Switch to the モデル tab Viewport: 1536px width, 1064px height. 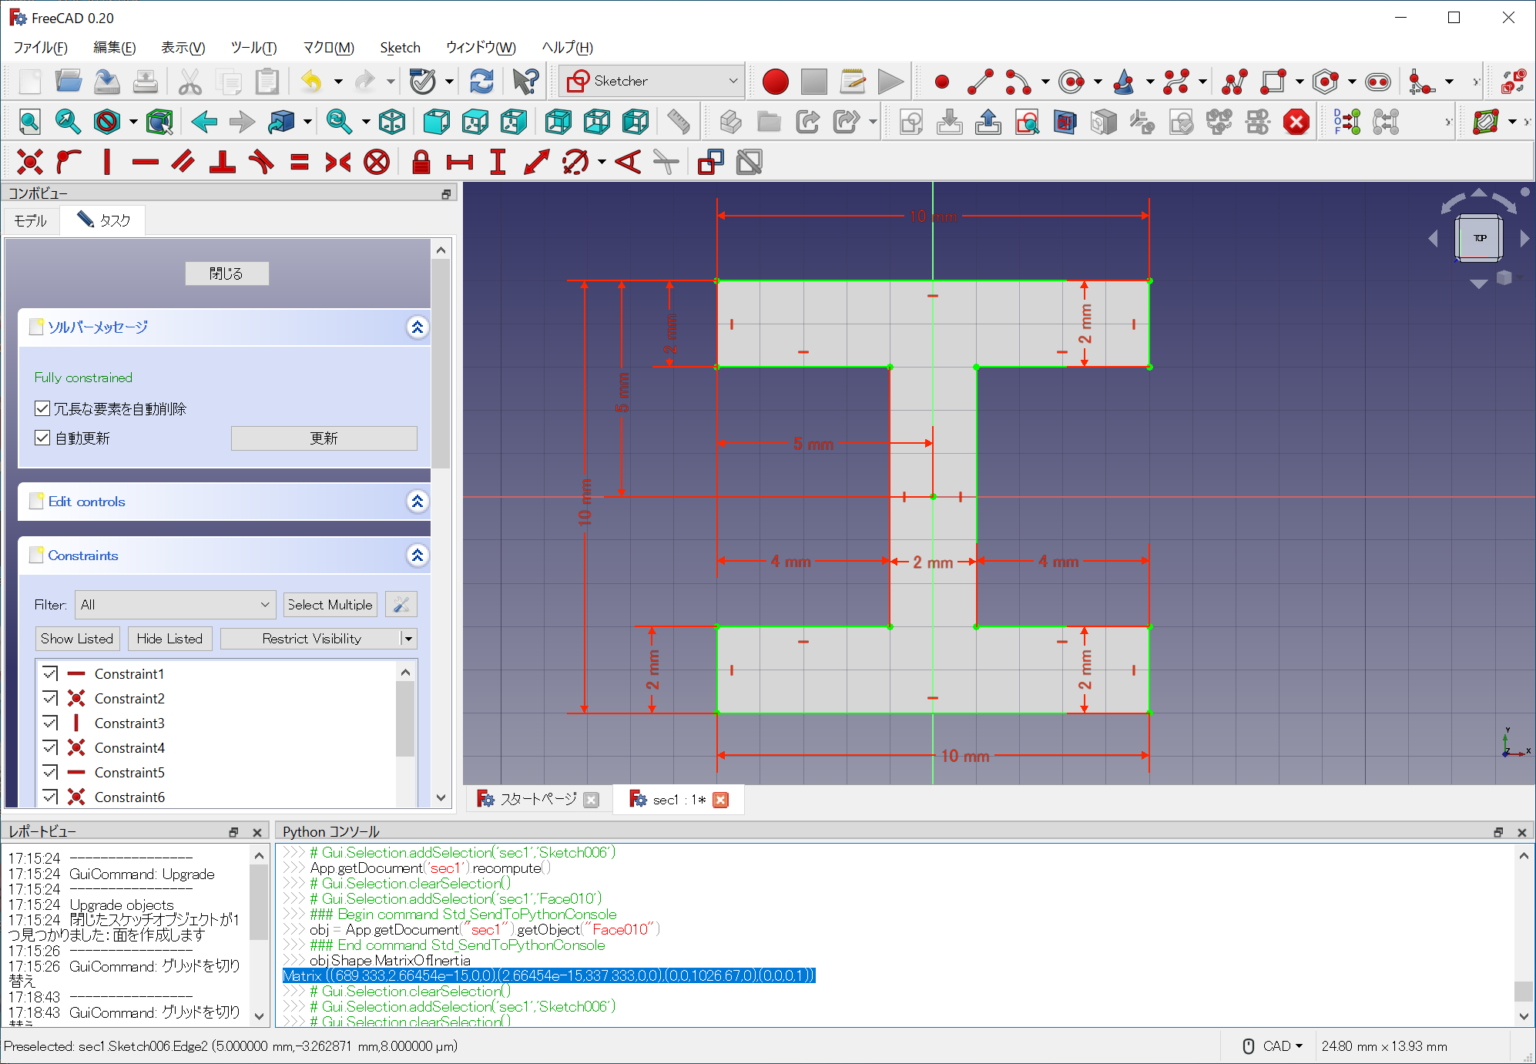(30, 220)
